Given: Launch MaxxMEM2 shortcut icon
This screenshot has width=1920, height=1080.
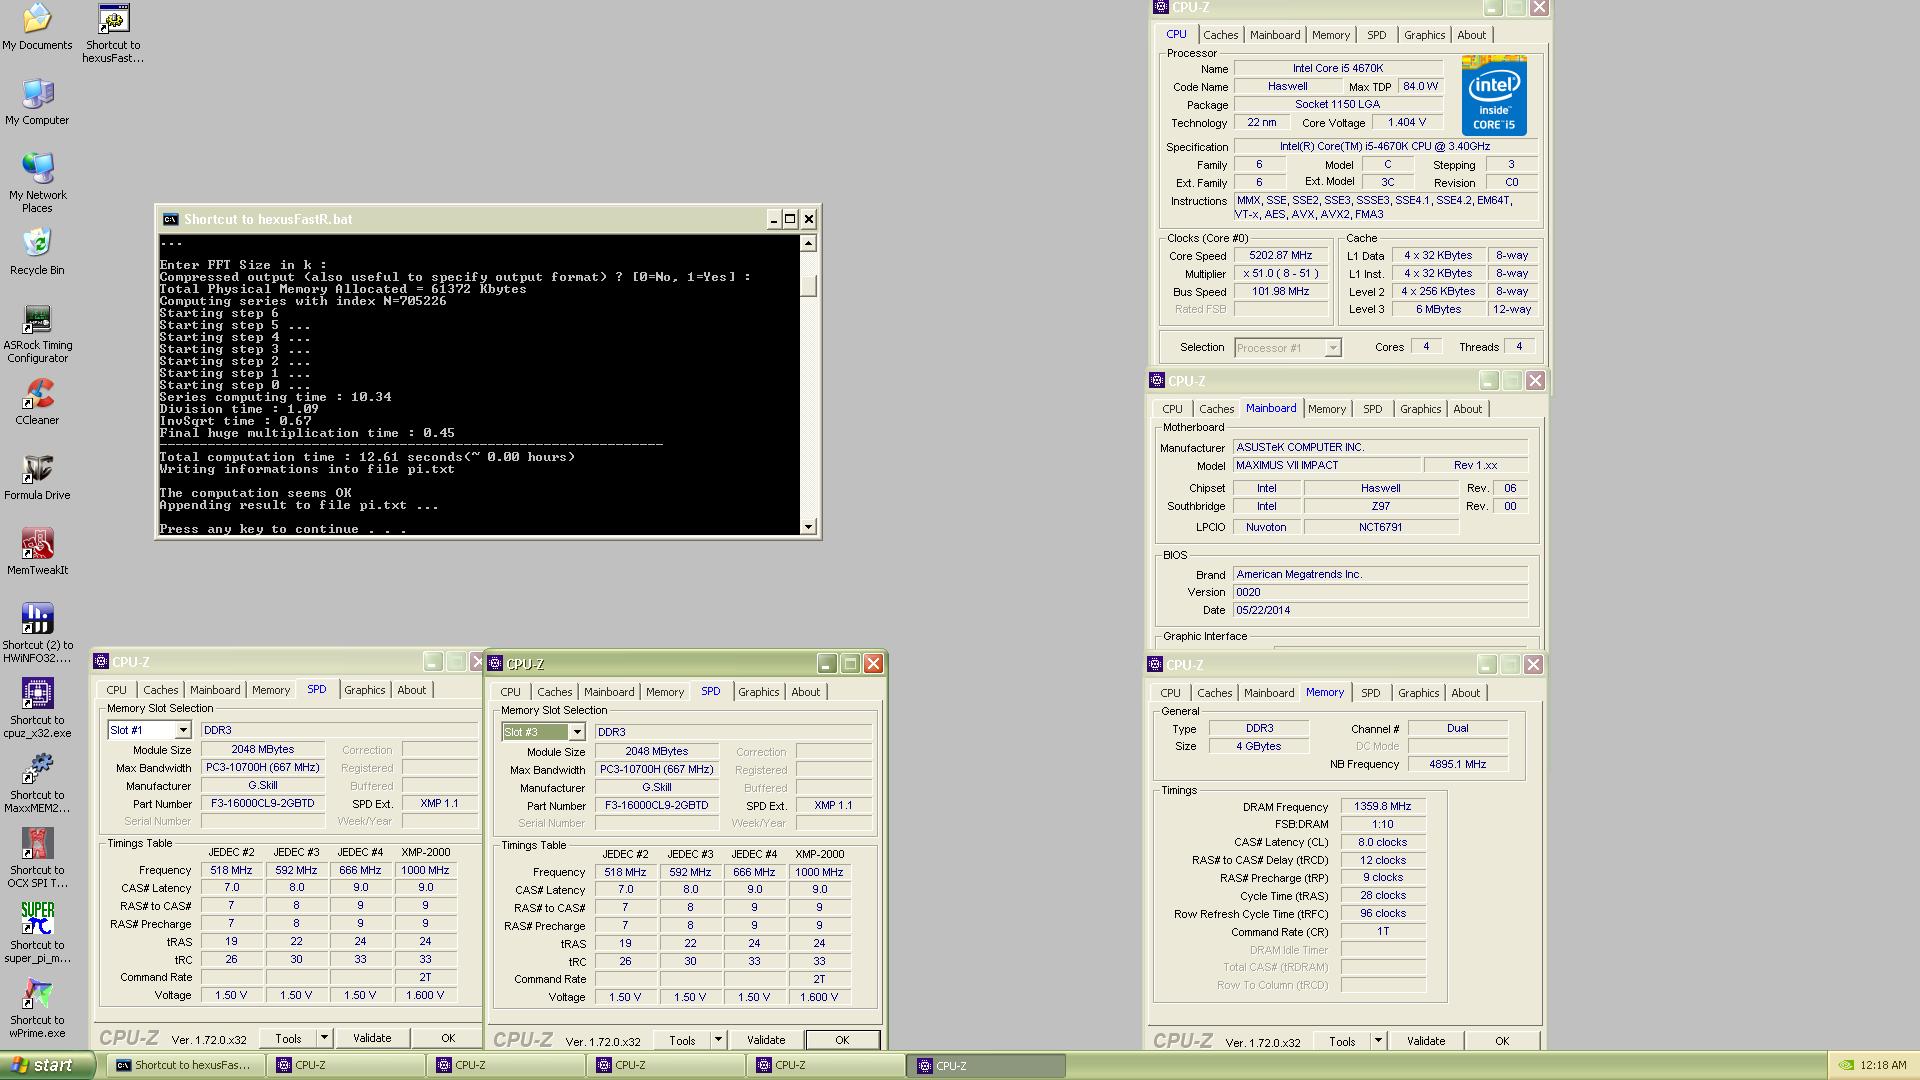Looking at the screenshot, I should coord(37,783).
